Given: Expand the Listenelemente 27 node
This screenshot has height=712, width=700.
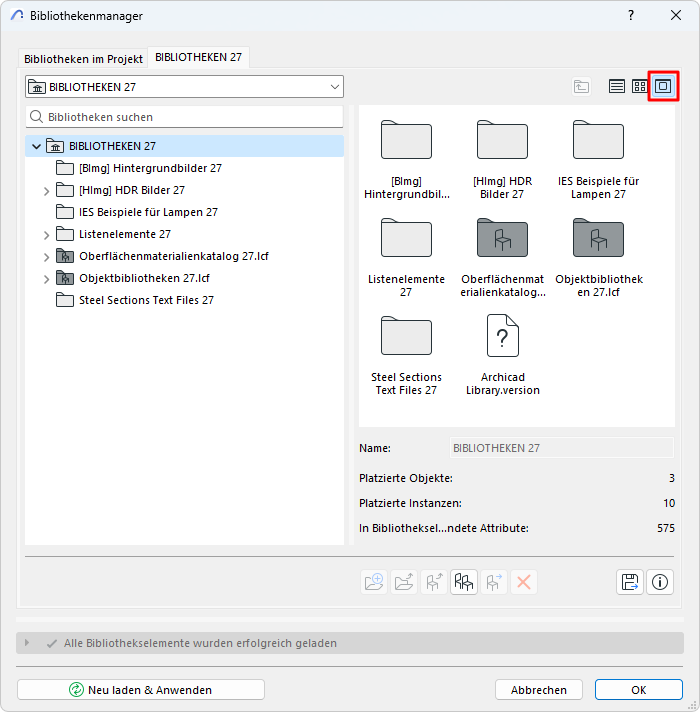Looking at the screenshot, I should click(46, 235).
